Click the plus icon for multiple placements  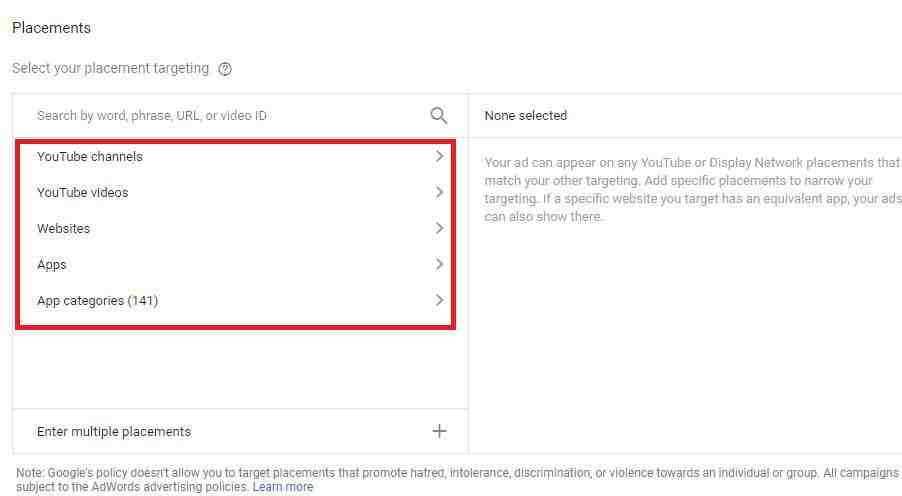438,431
